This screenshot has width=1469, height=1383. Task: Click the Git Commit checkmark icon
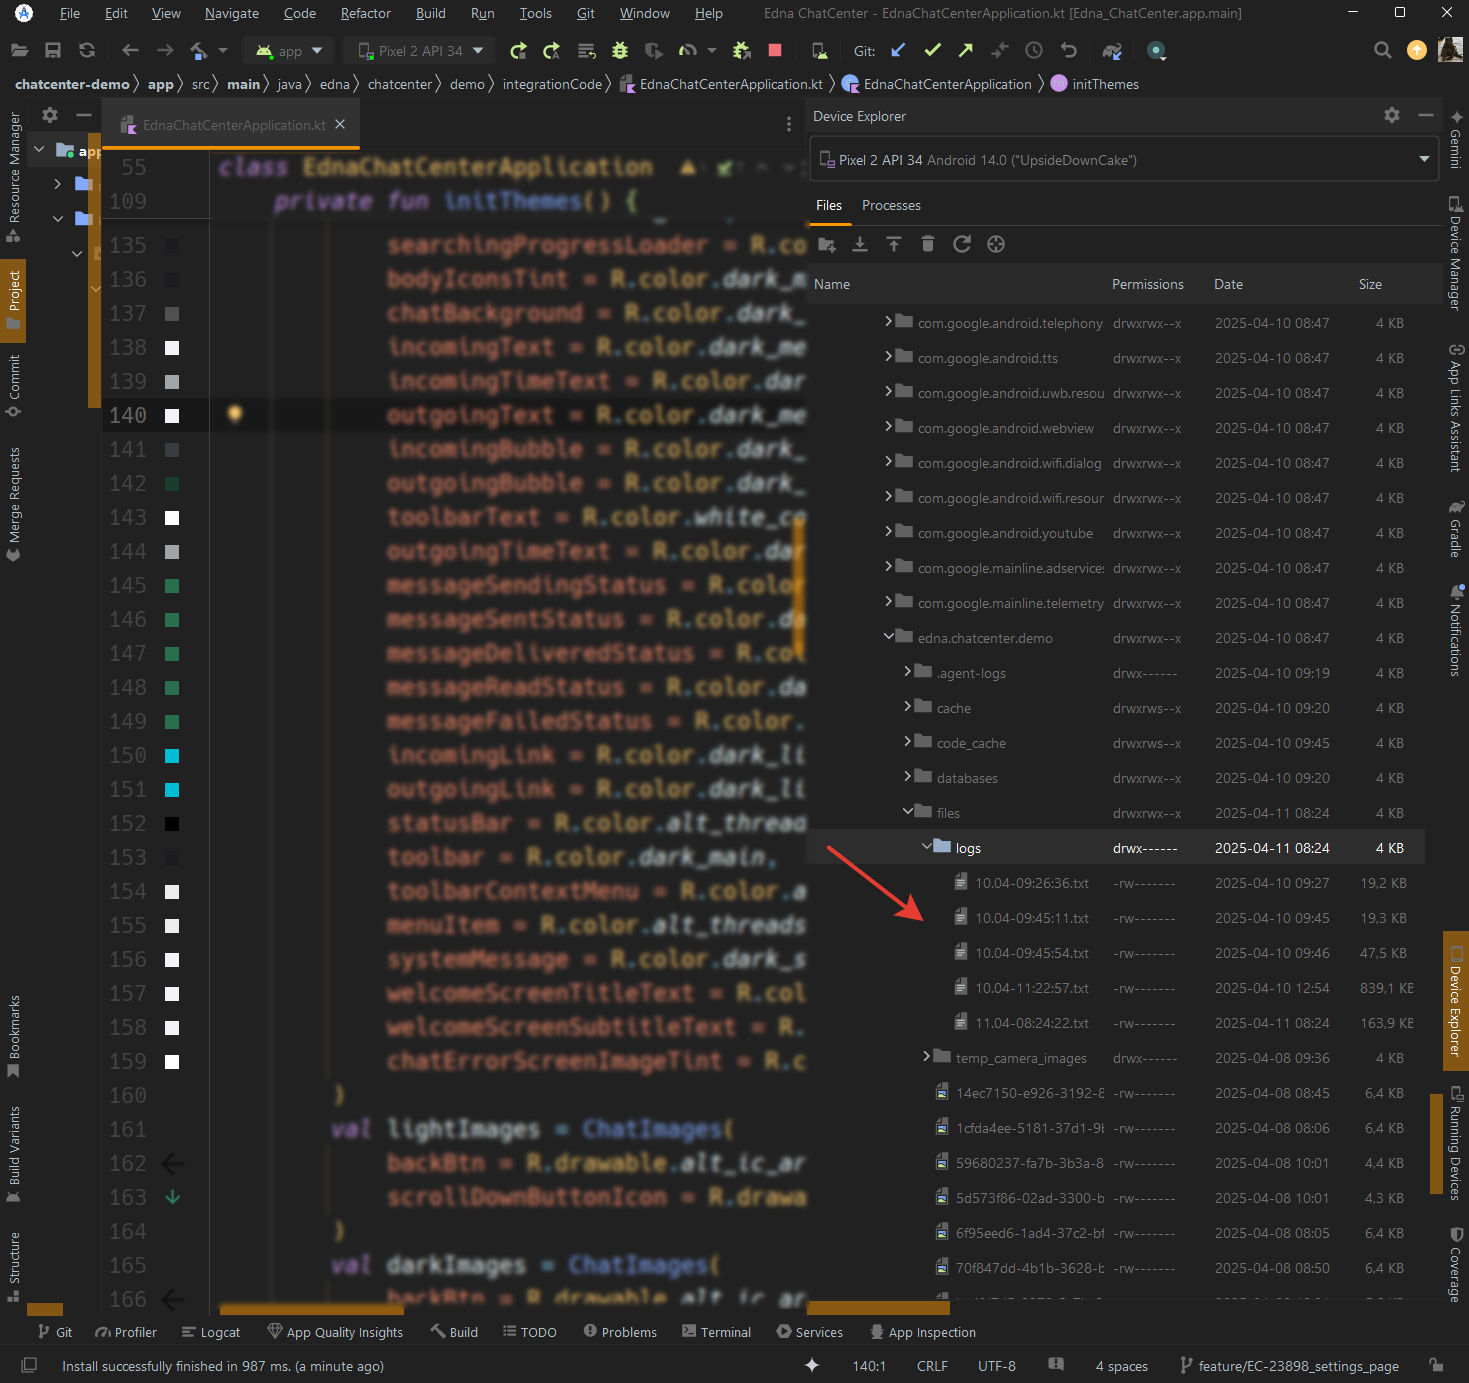[932, 51]
